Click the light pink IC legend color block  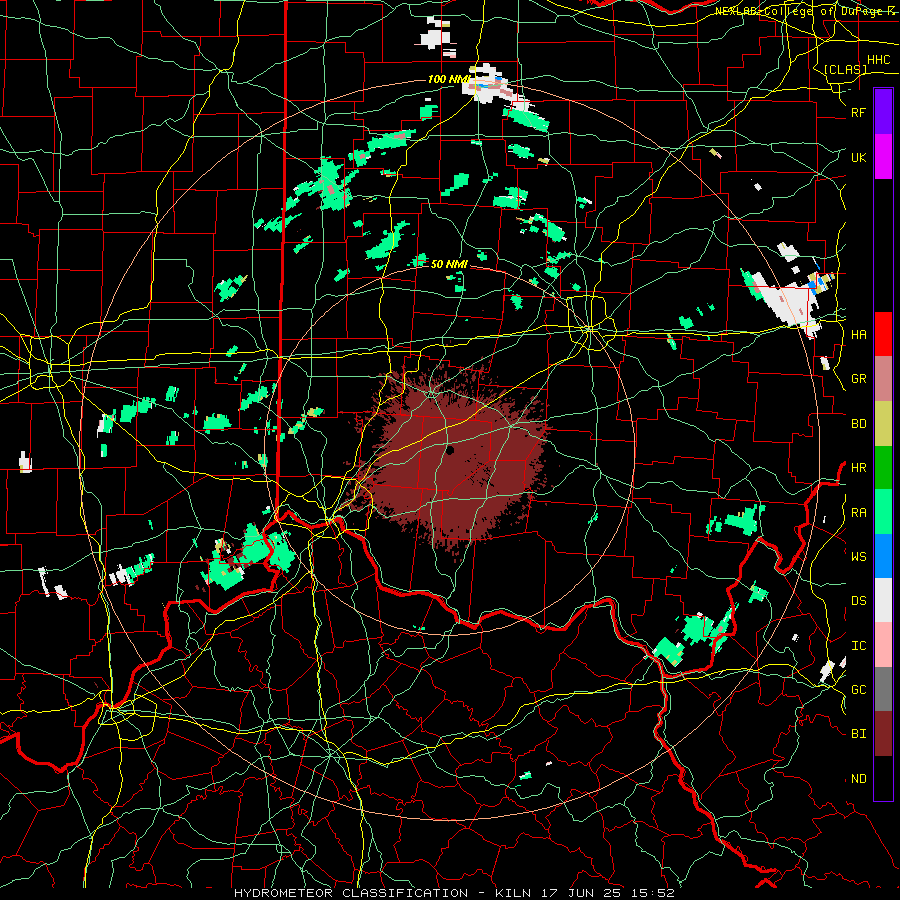pos(883,645)
